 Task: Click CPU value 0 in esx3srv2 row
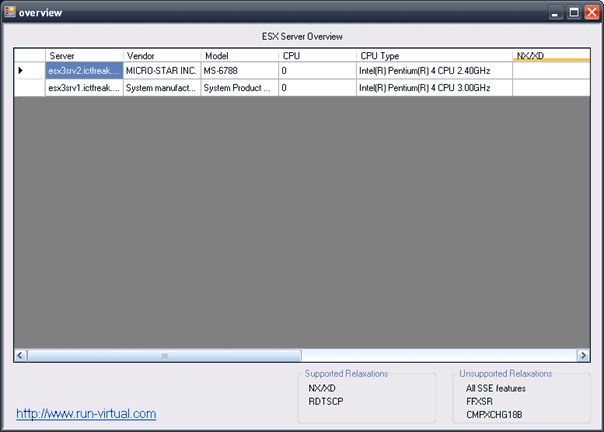coord(317,71)
